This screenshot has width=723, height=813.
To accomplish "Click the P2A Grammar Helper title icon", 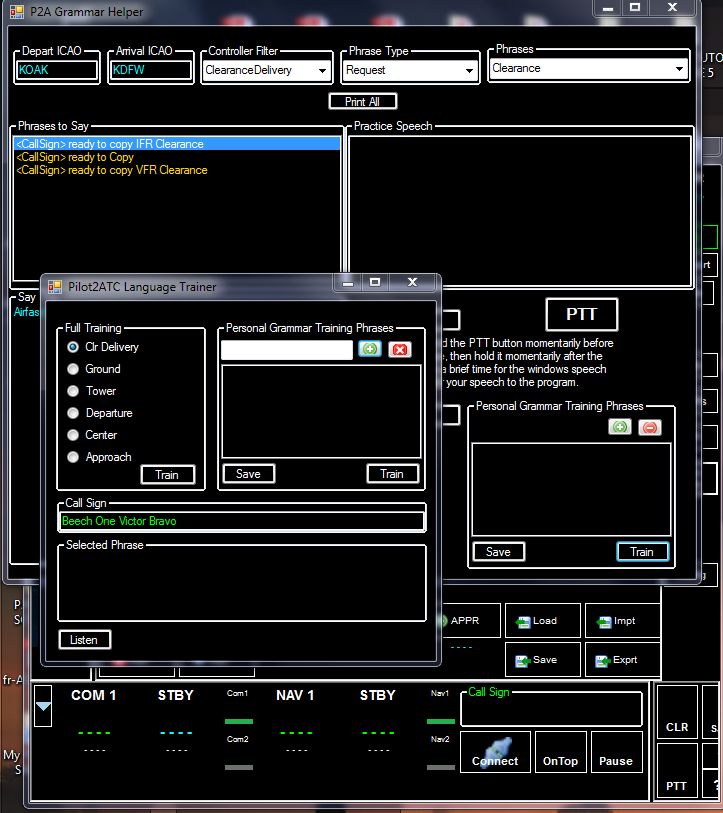I will pos(17,12).
